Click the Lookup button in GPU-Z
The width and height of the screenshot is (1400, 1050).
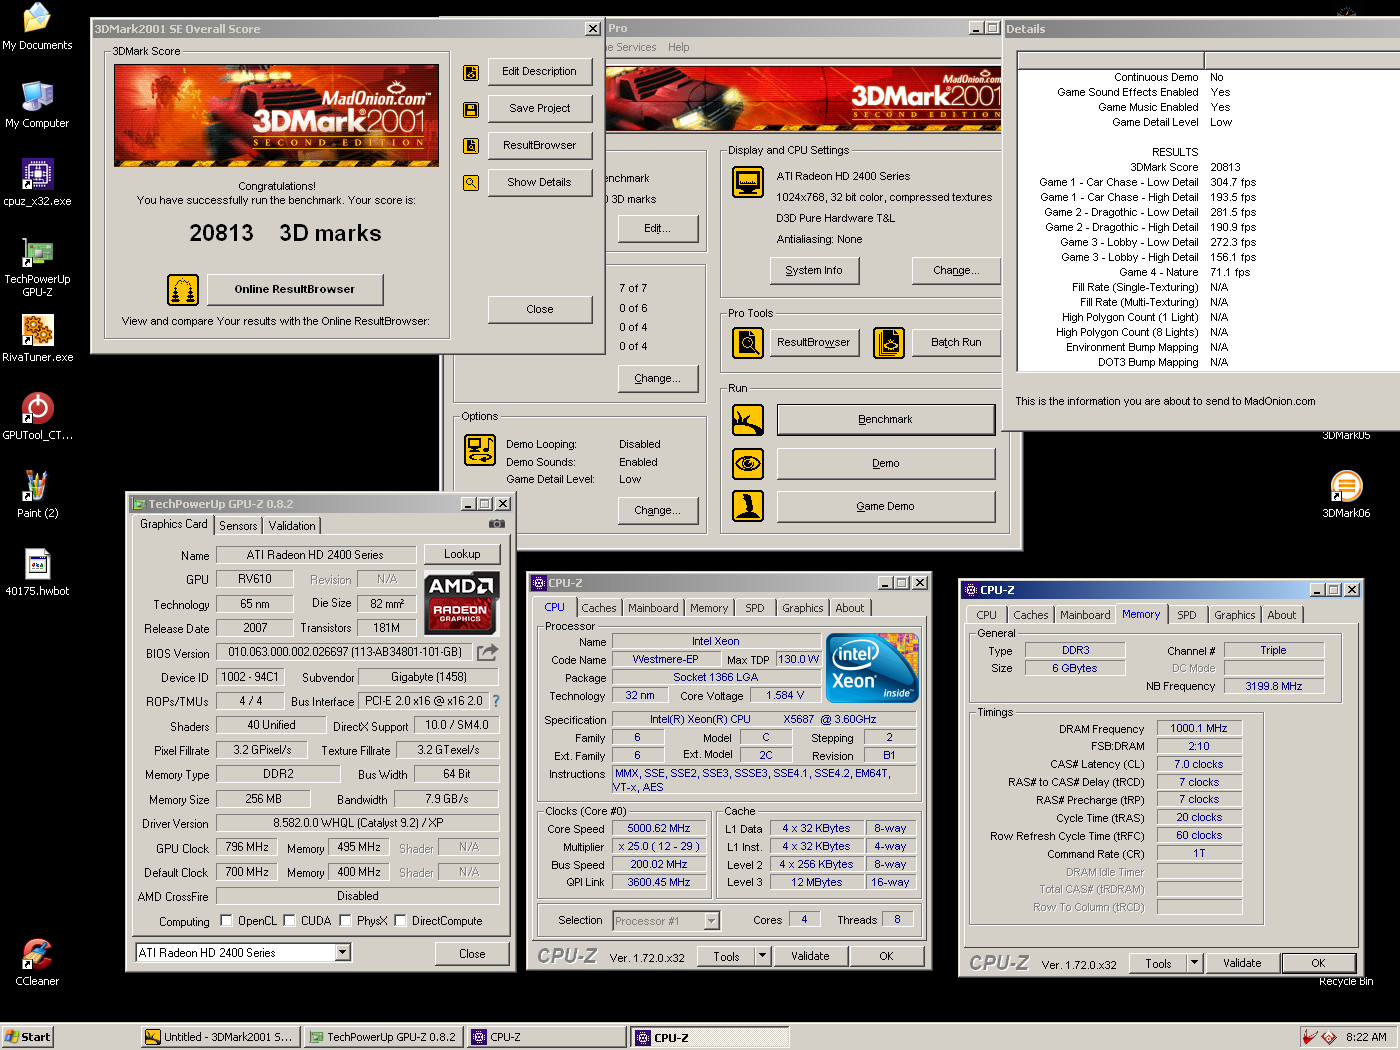pos(462,554)
